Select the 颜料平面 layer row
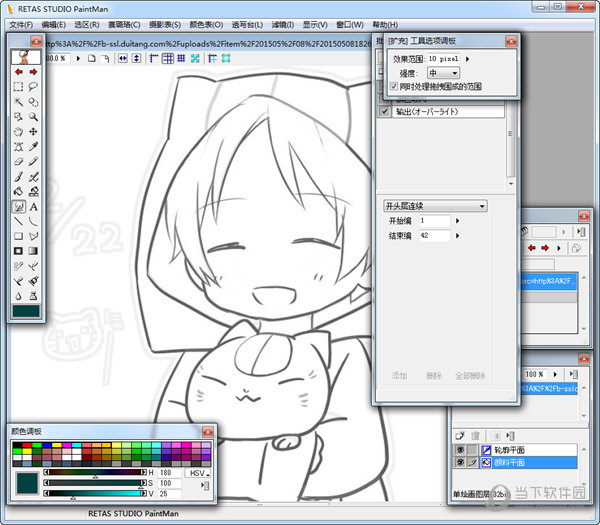This screenshot has height=525, width=600. (529, 462)
